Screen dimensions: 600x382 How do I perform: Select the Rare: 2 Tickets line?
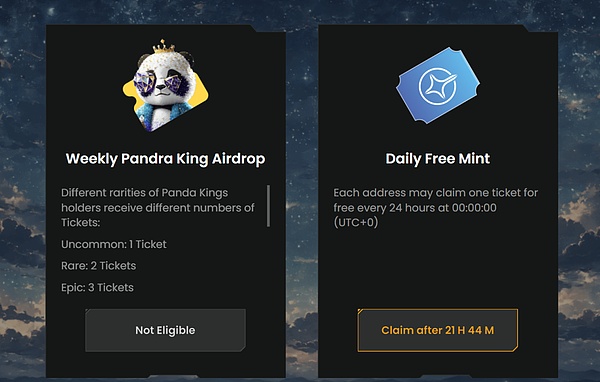click(x=99, y=266)
